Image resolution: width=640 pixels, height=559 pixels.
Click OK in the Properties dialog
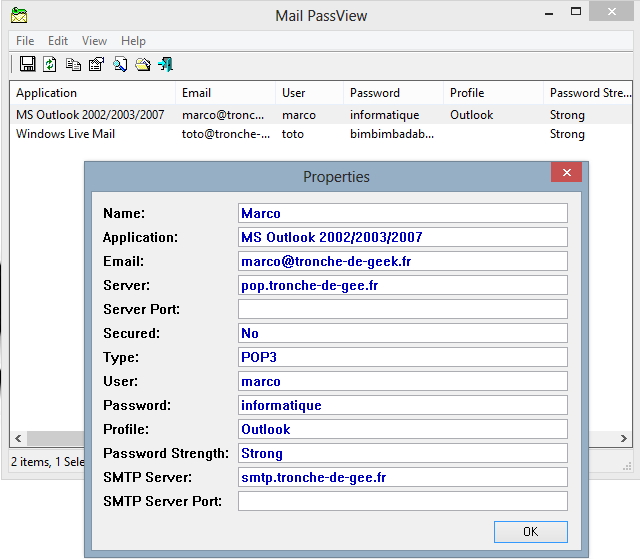pyautogui.click(x=531, y=532)
